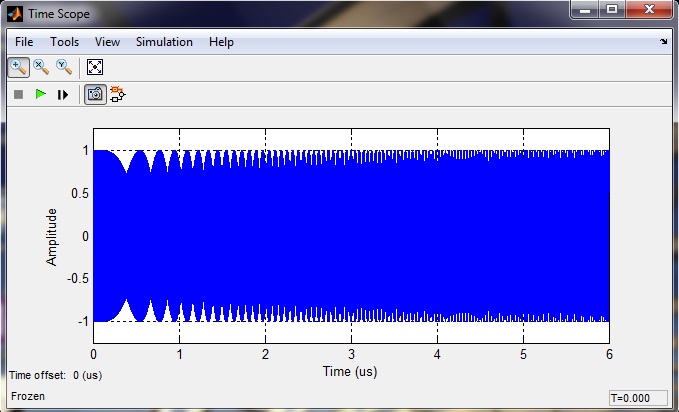Click the Step forward button
This screenshot has width=679, height=412.
pos(63,95)
